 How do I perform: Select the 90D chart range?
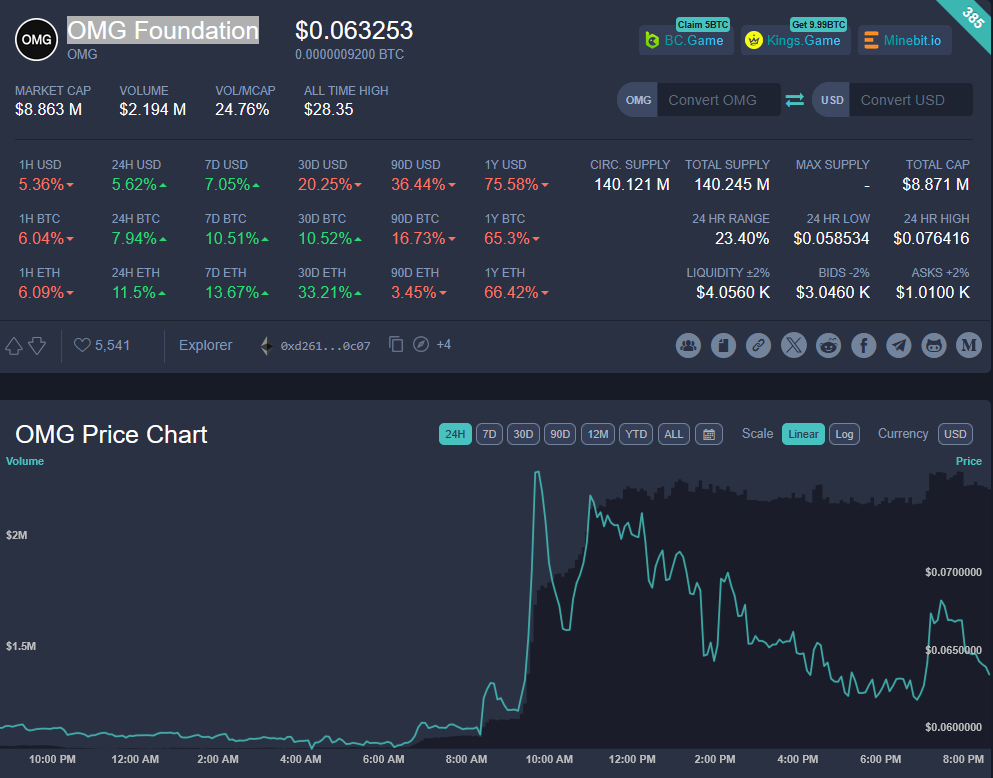pos(560,434)
